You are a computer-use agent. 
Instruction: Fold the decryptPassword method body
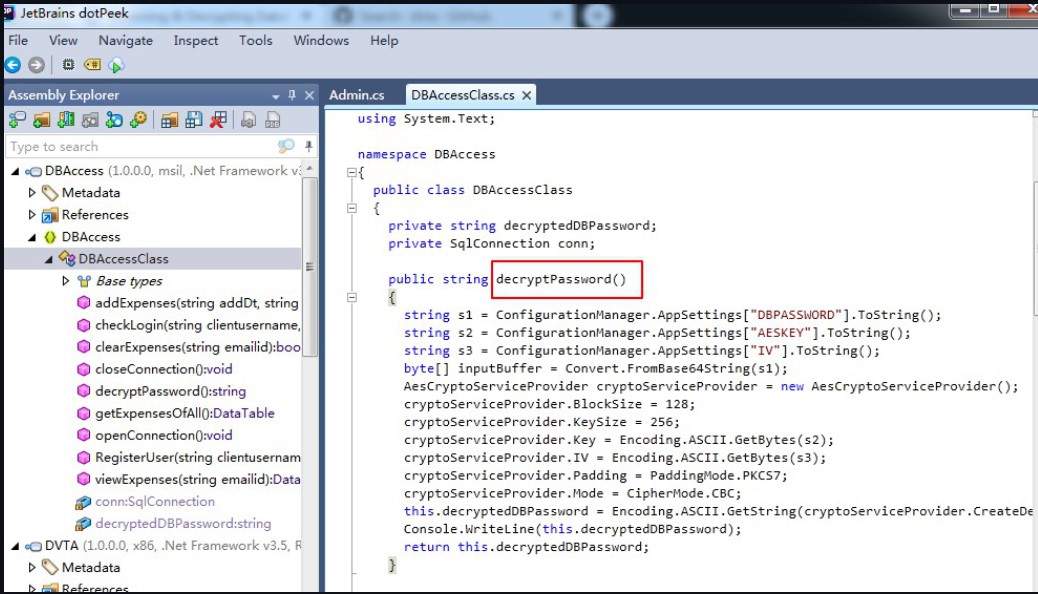click(x=352, y=297)
